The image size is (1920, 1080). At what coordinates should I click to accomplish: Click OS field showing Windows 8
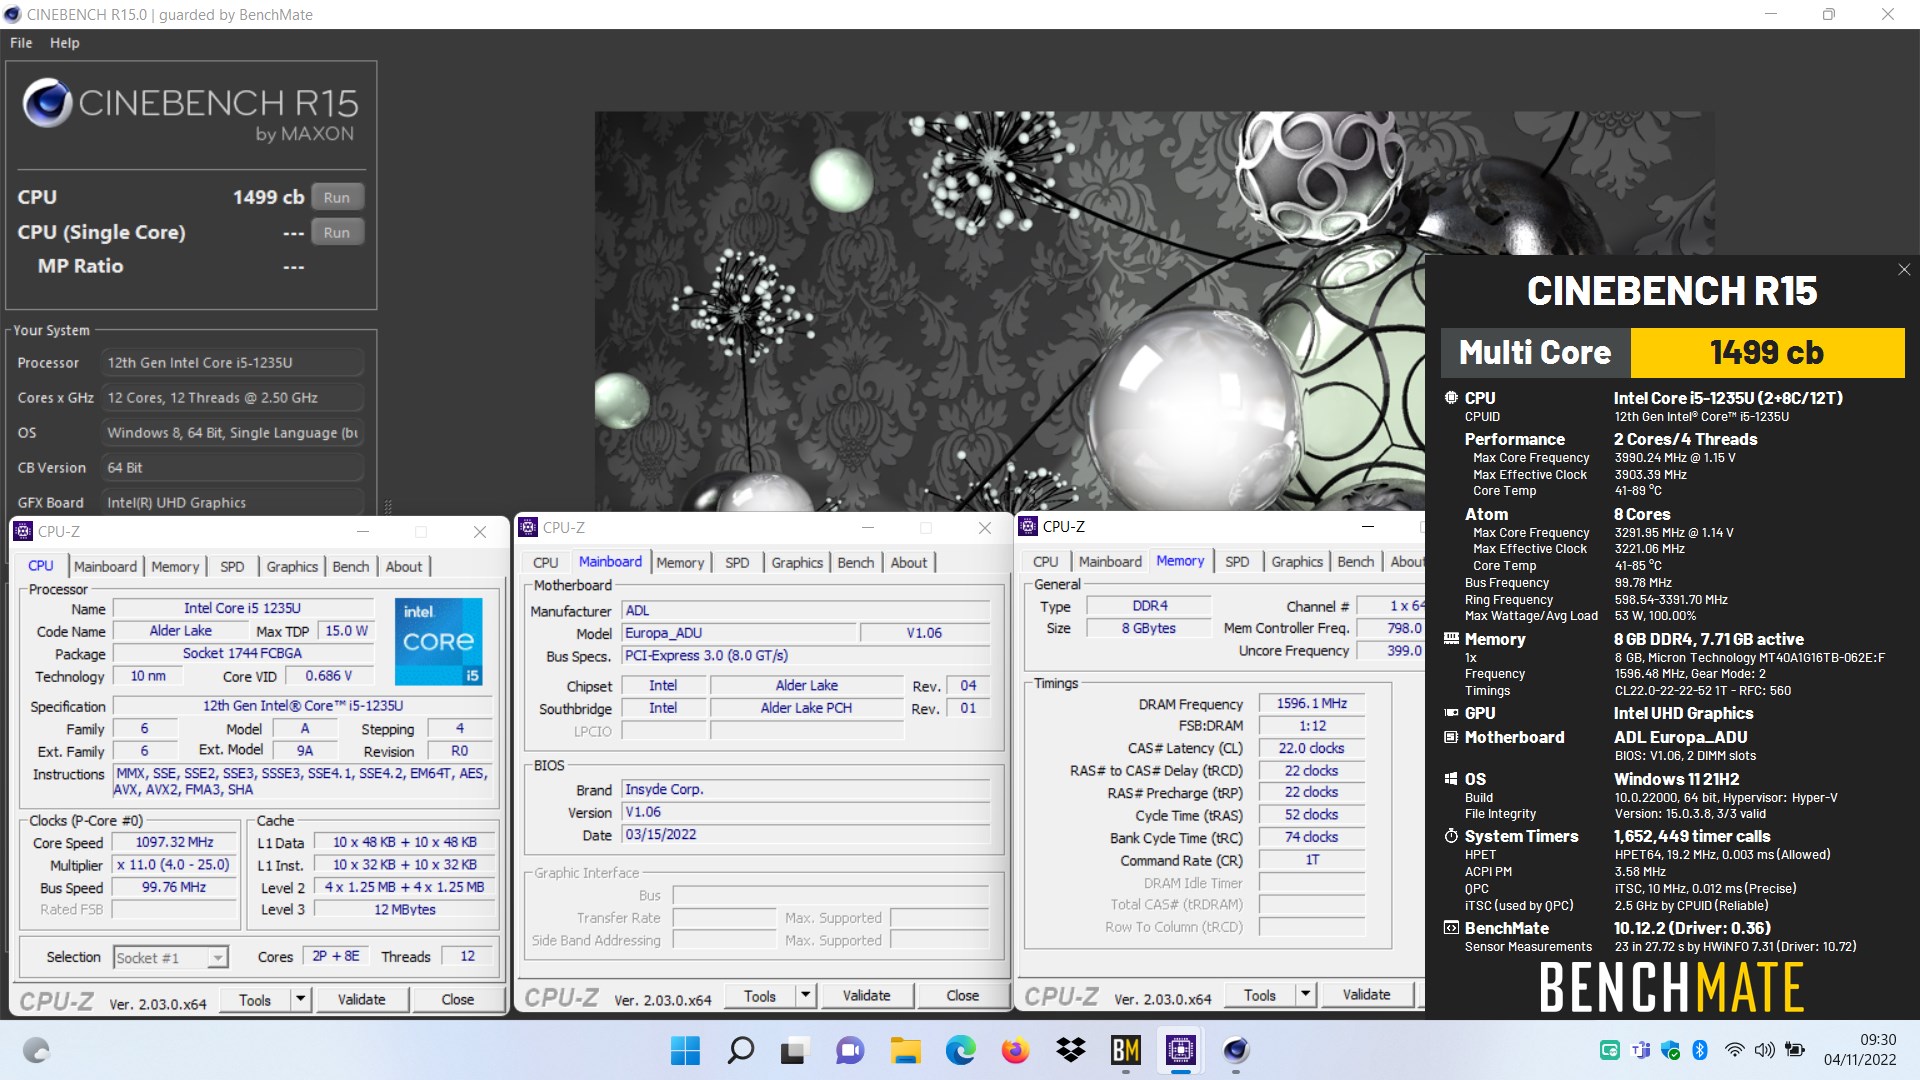point(232,433)
